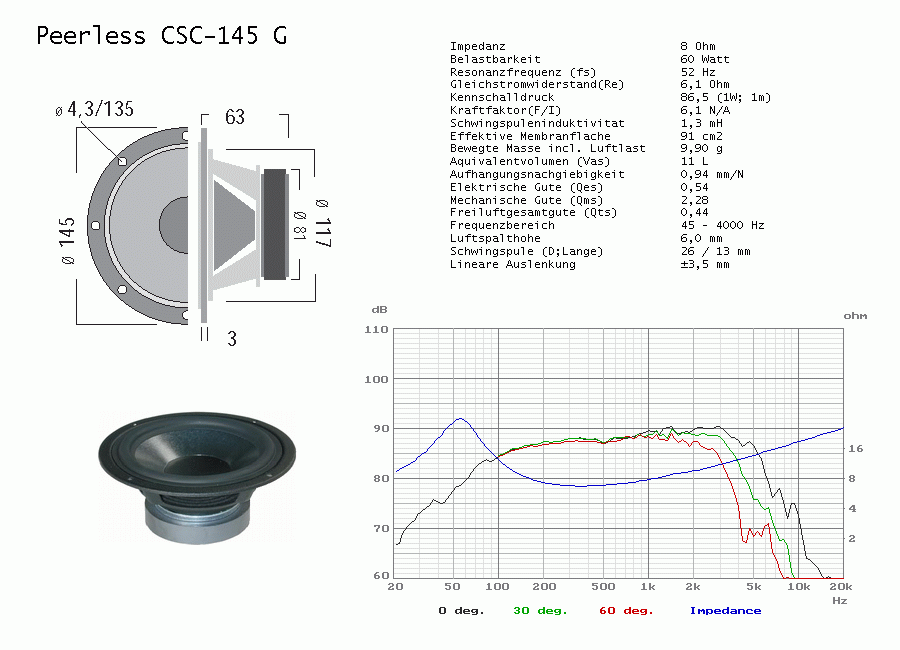
Task: Click the 'ø 117' dimension label
Action: 323,223
